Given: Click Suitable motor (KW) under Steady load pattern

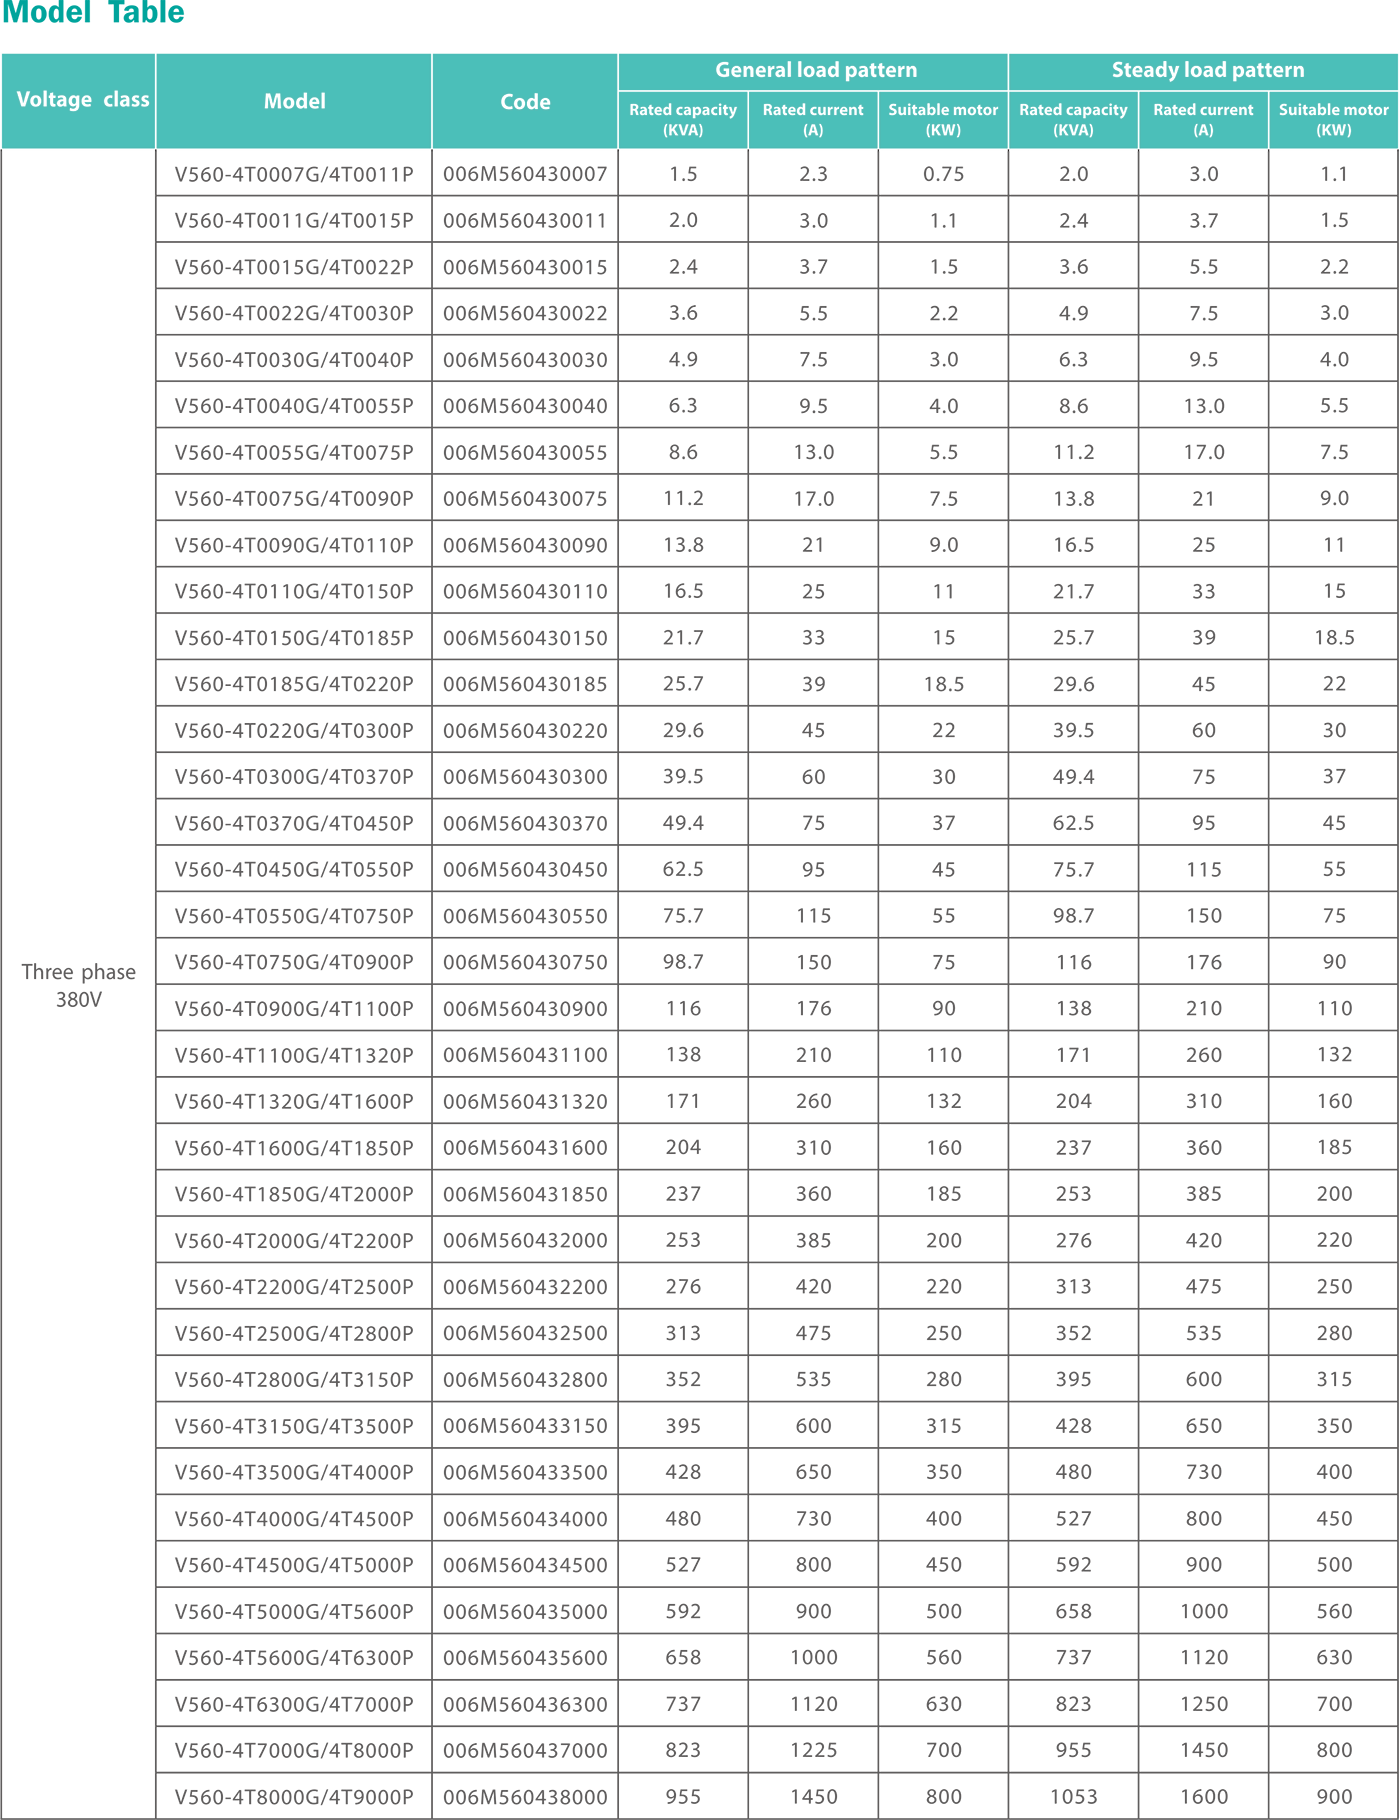Looking at the screenshot, I should click(x=1333, y=119).
